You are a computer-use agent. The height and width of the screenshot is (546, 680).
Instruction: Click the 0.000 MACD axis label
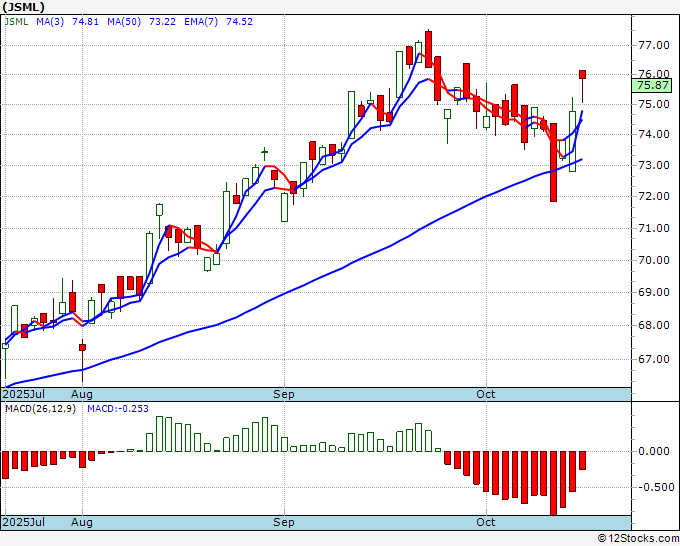654,451
